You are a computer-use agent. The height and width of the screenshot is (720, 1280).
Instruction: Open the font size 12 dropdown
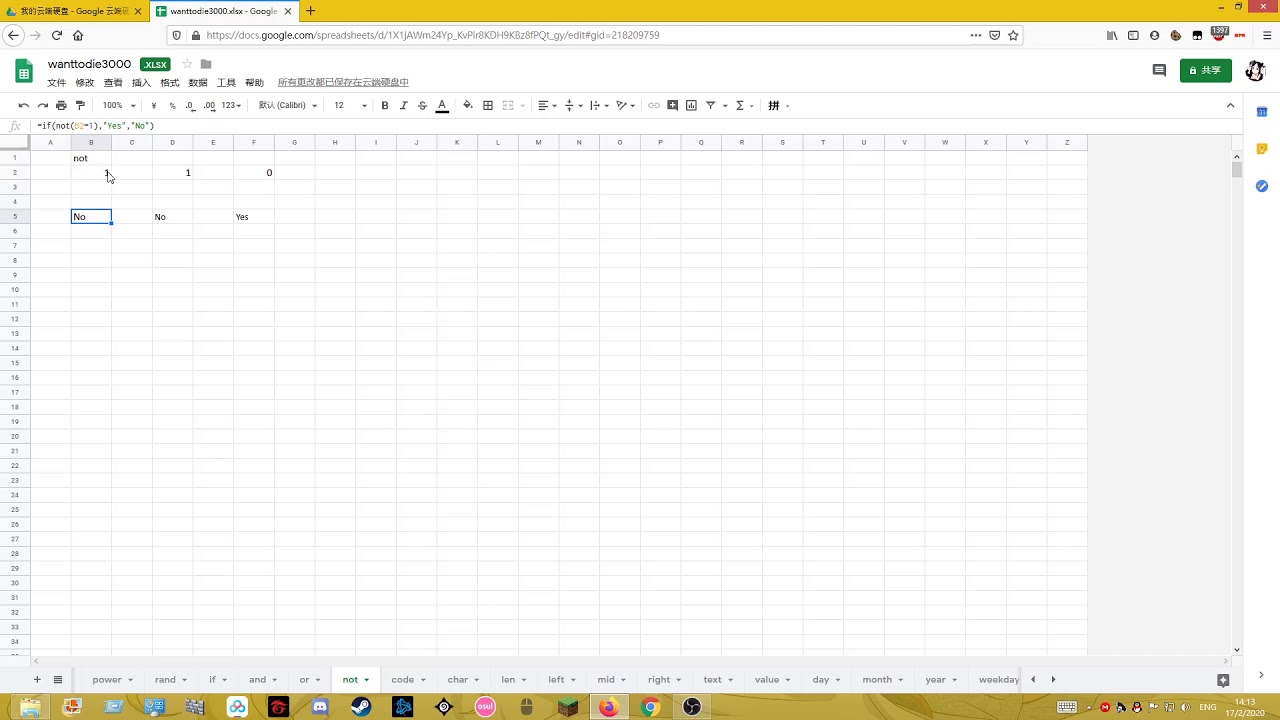pos(350,105)
